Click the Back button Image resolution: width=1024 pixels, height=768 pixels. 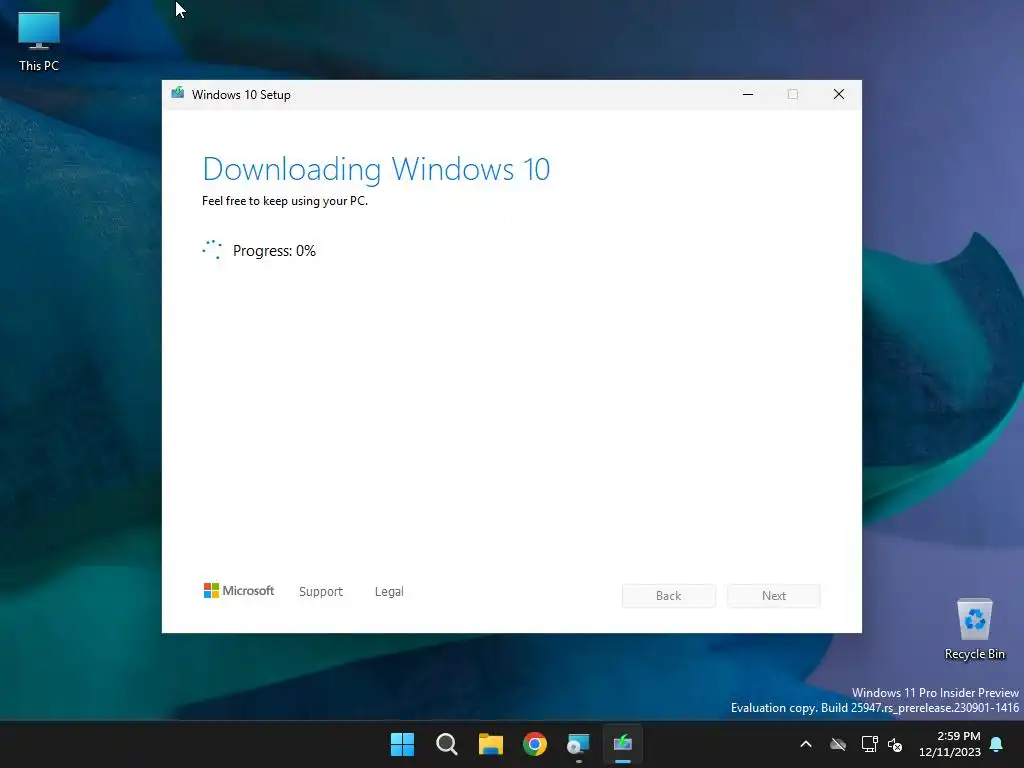[x=669, y=596]
